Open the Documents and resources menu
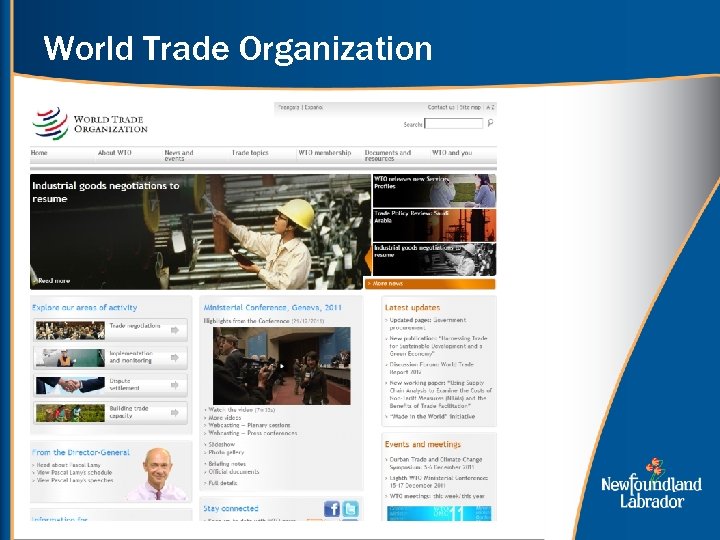Screen dimensions: 720x540 point(388,155)
